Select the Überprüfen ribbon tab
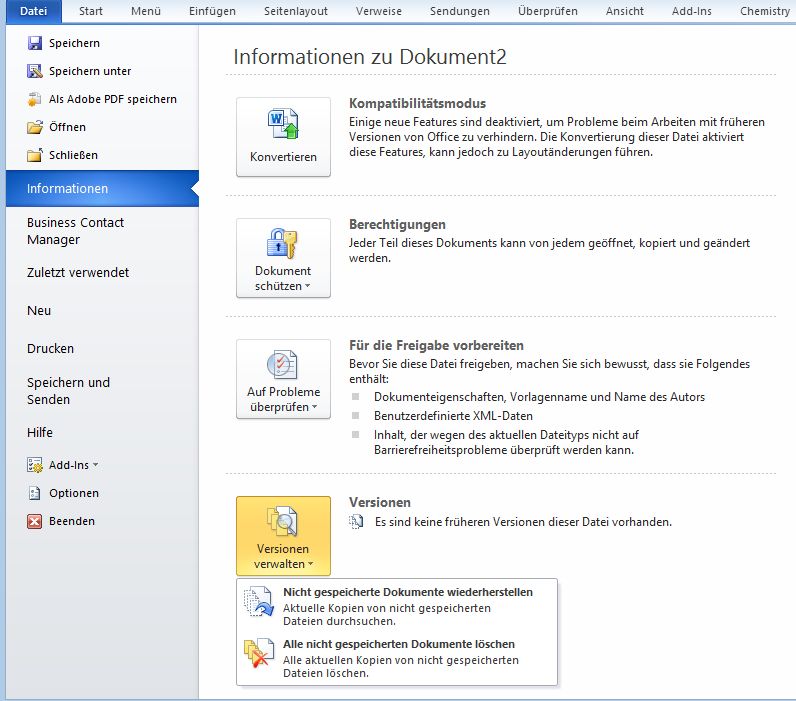 (547, 11)
